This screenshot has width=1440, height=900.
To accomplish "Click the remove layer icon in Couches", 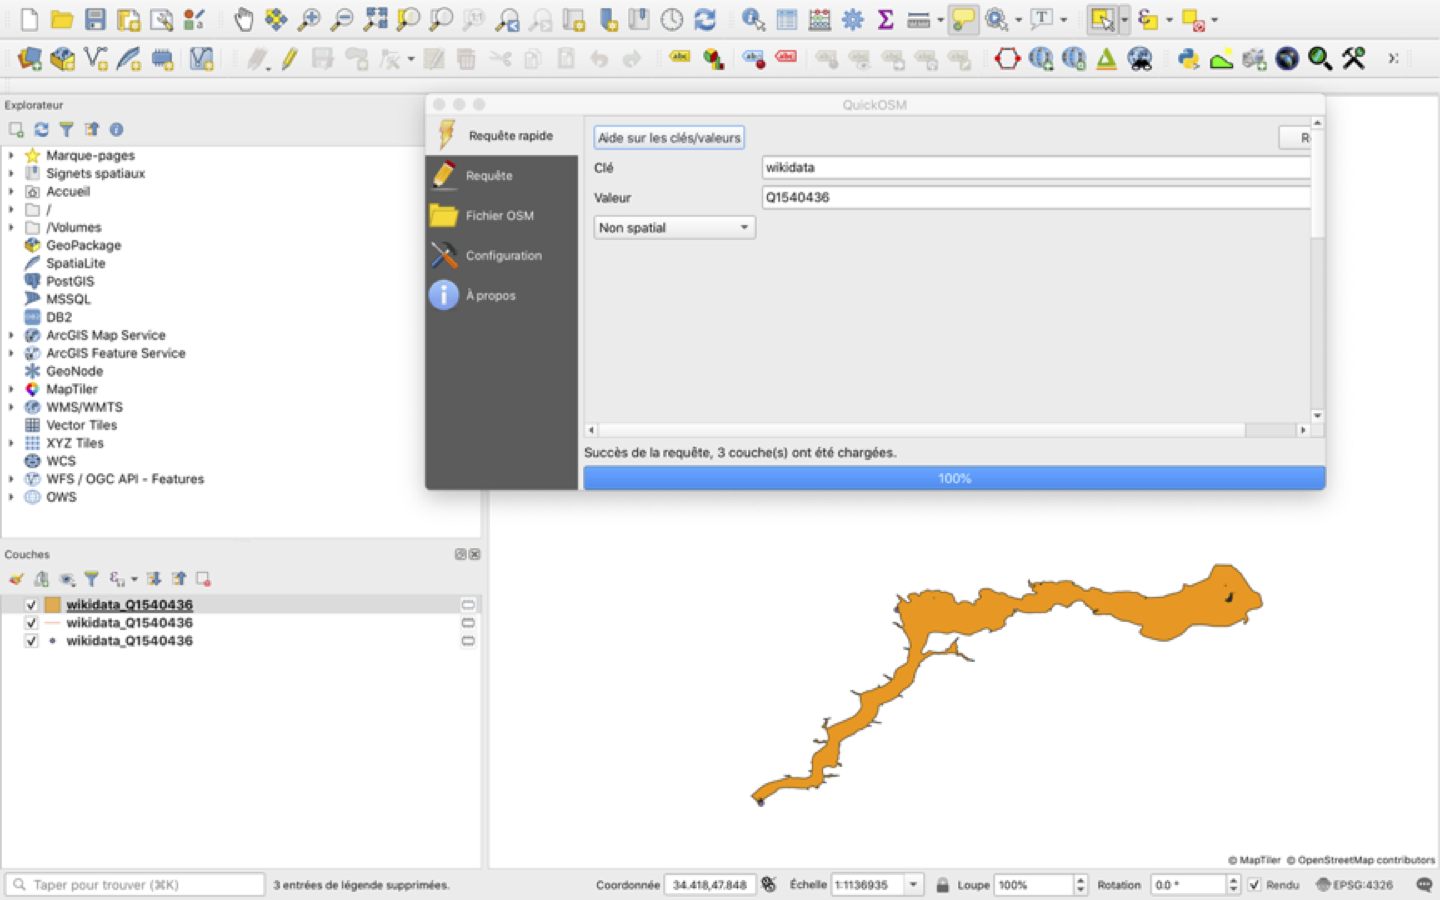I will (203, 579).
